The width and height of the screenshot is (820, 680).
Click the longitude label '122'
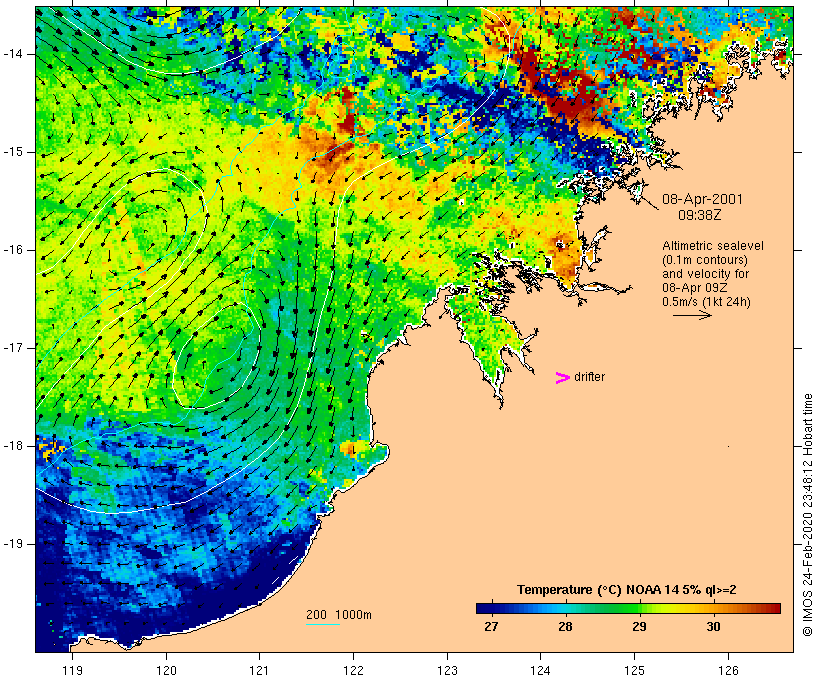point(354,670)
